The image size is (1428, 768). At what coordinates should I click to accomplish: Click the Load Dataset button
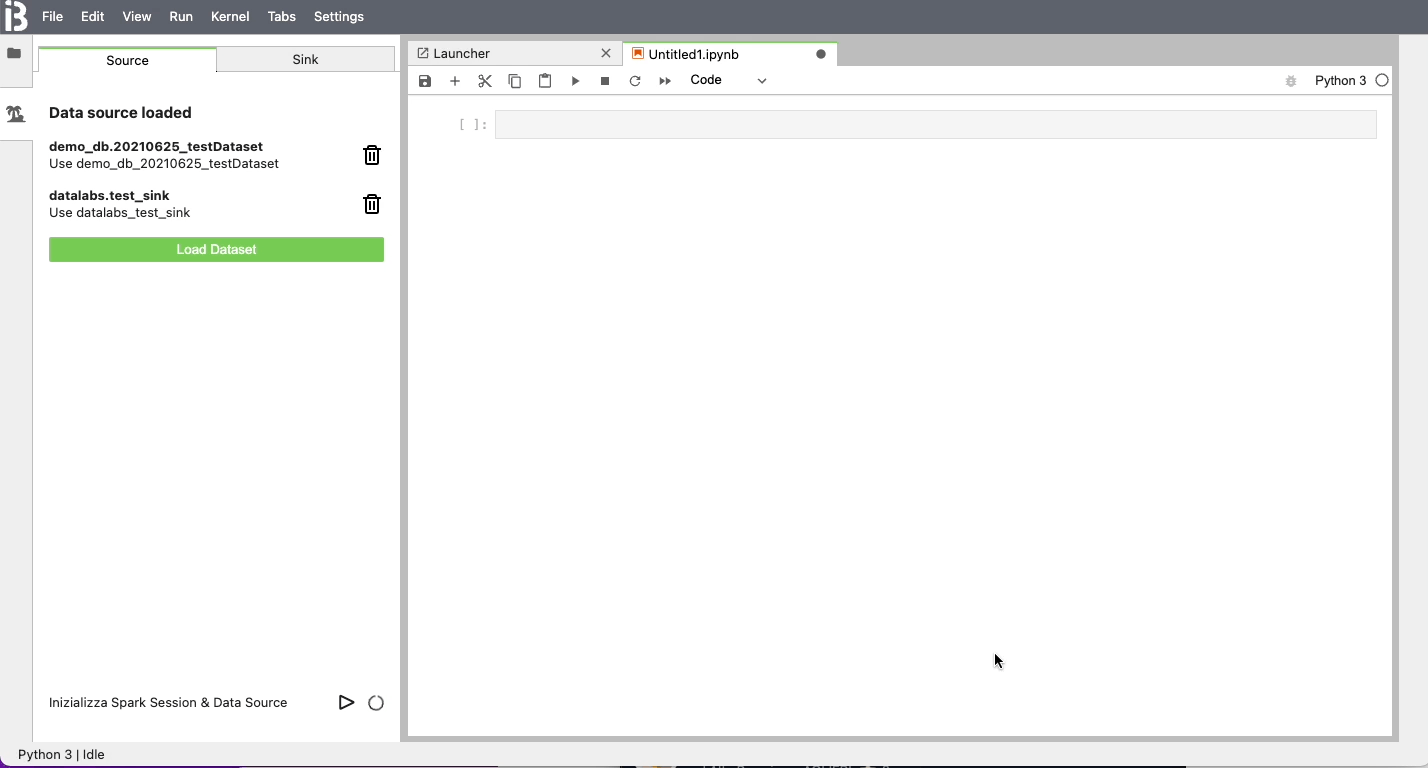coord(216,249)
